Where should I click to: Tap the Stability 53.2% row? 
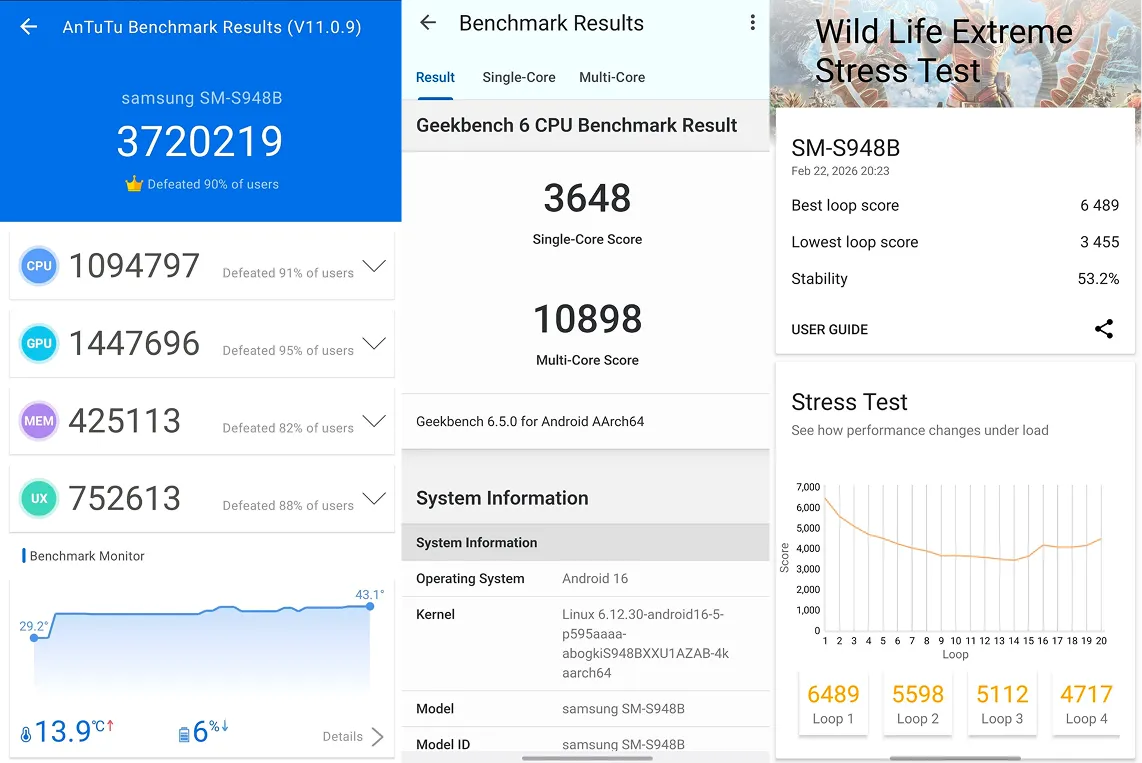point(955,279)
